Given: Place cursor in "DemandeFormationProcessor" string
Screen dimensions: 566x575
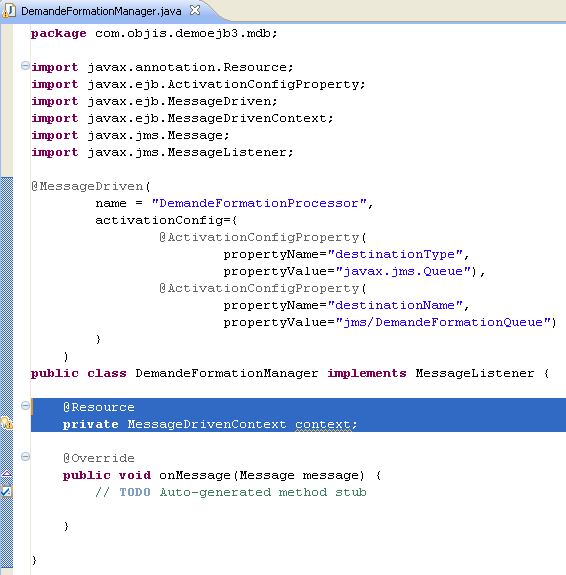Looking at the screenshot, I should [259, 203].
